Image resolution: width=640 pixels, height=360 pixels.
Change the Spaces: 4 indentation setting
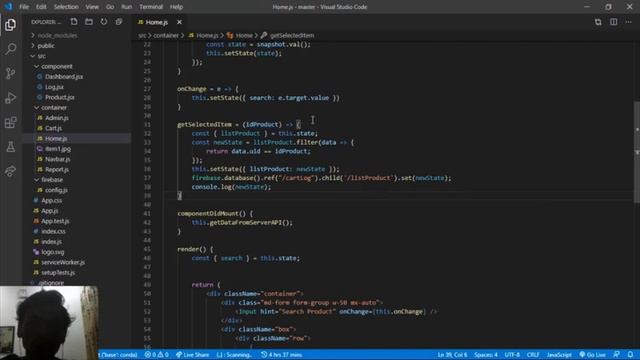[x=486, y=355]
